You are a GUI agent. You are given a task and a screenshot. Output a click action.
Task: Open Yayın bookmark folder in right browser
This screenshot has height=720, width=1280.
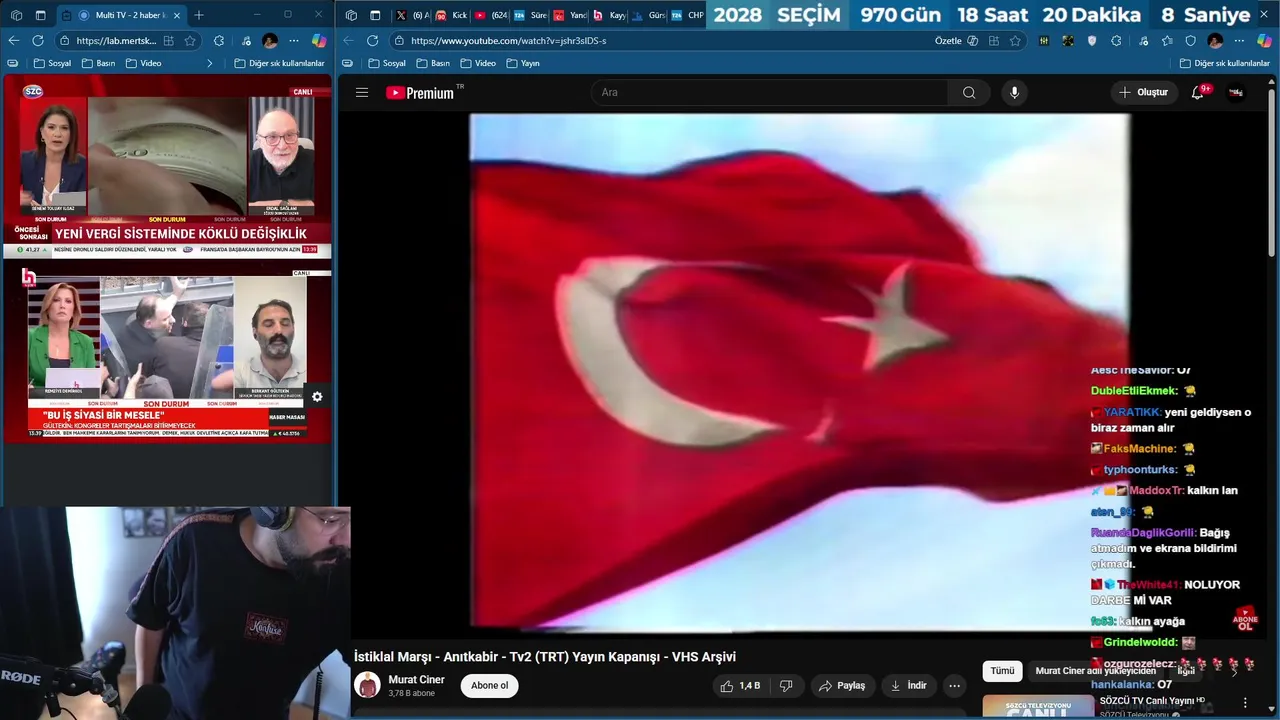[x=523, y=63]
